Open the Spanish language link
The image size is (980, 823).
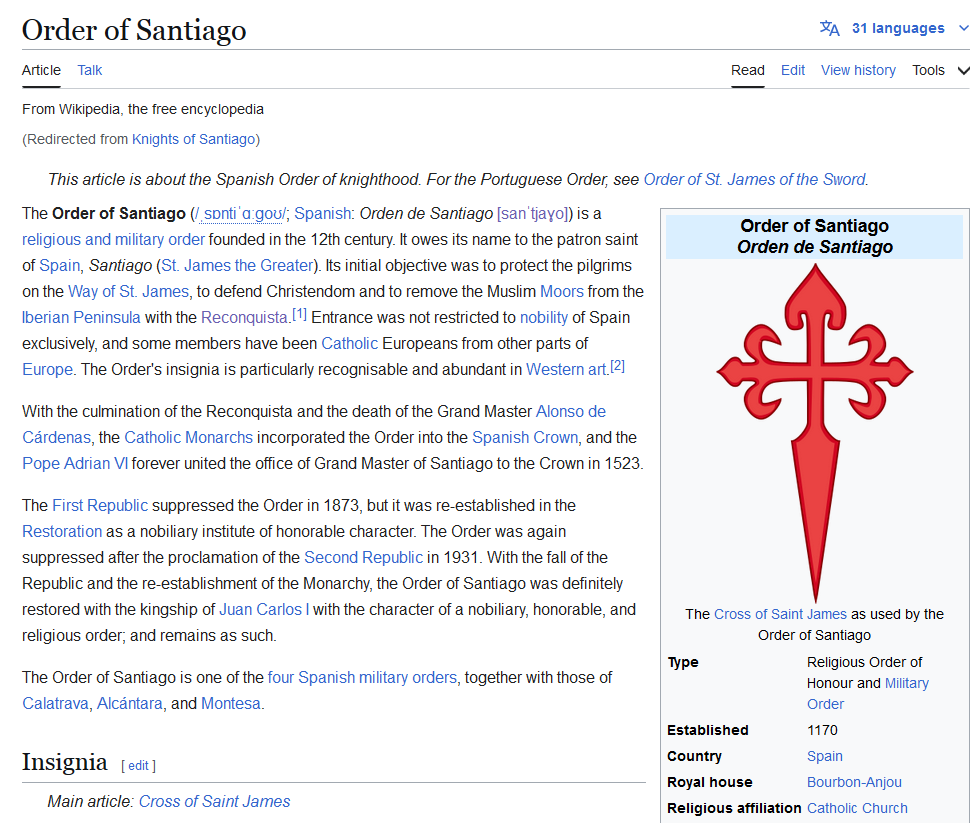tap(322, 214)
